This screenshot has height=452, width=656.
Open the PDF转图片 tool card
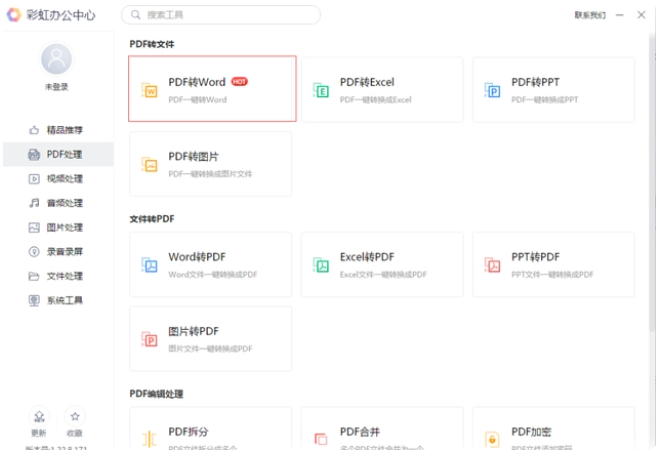pyautogui.click(x=210, y=164)
